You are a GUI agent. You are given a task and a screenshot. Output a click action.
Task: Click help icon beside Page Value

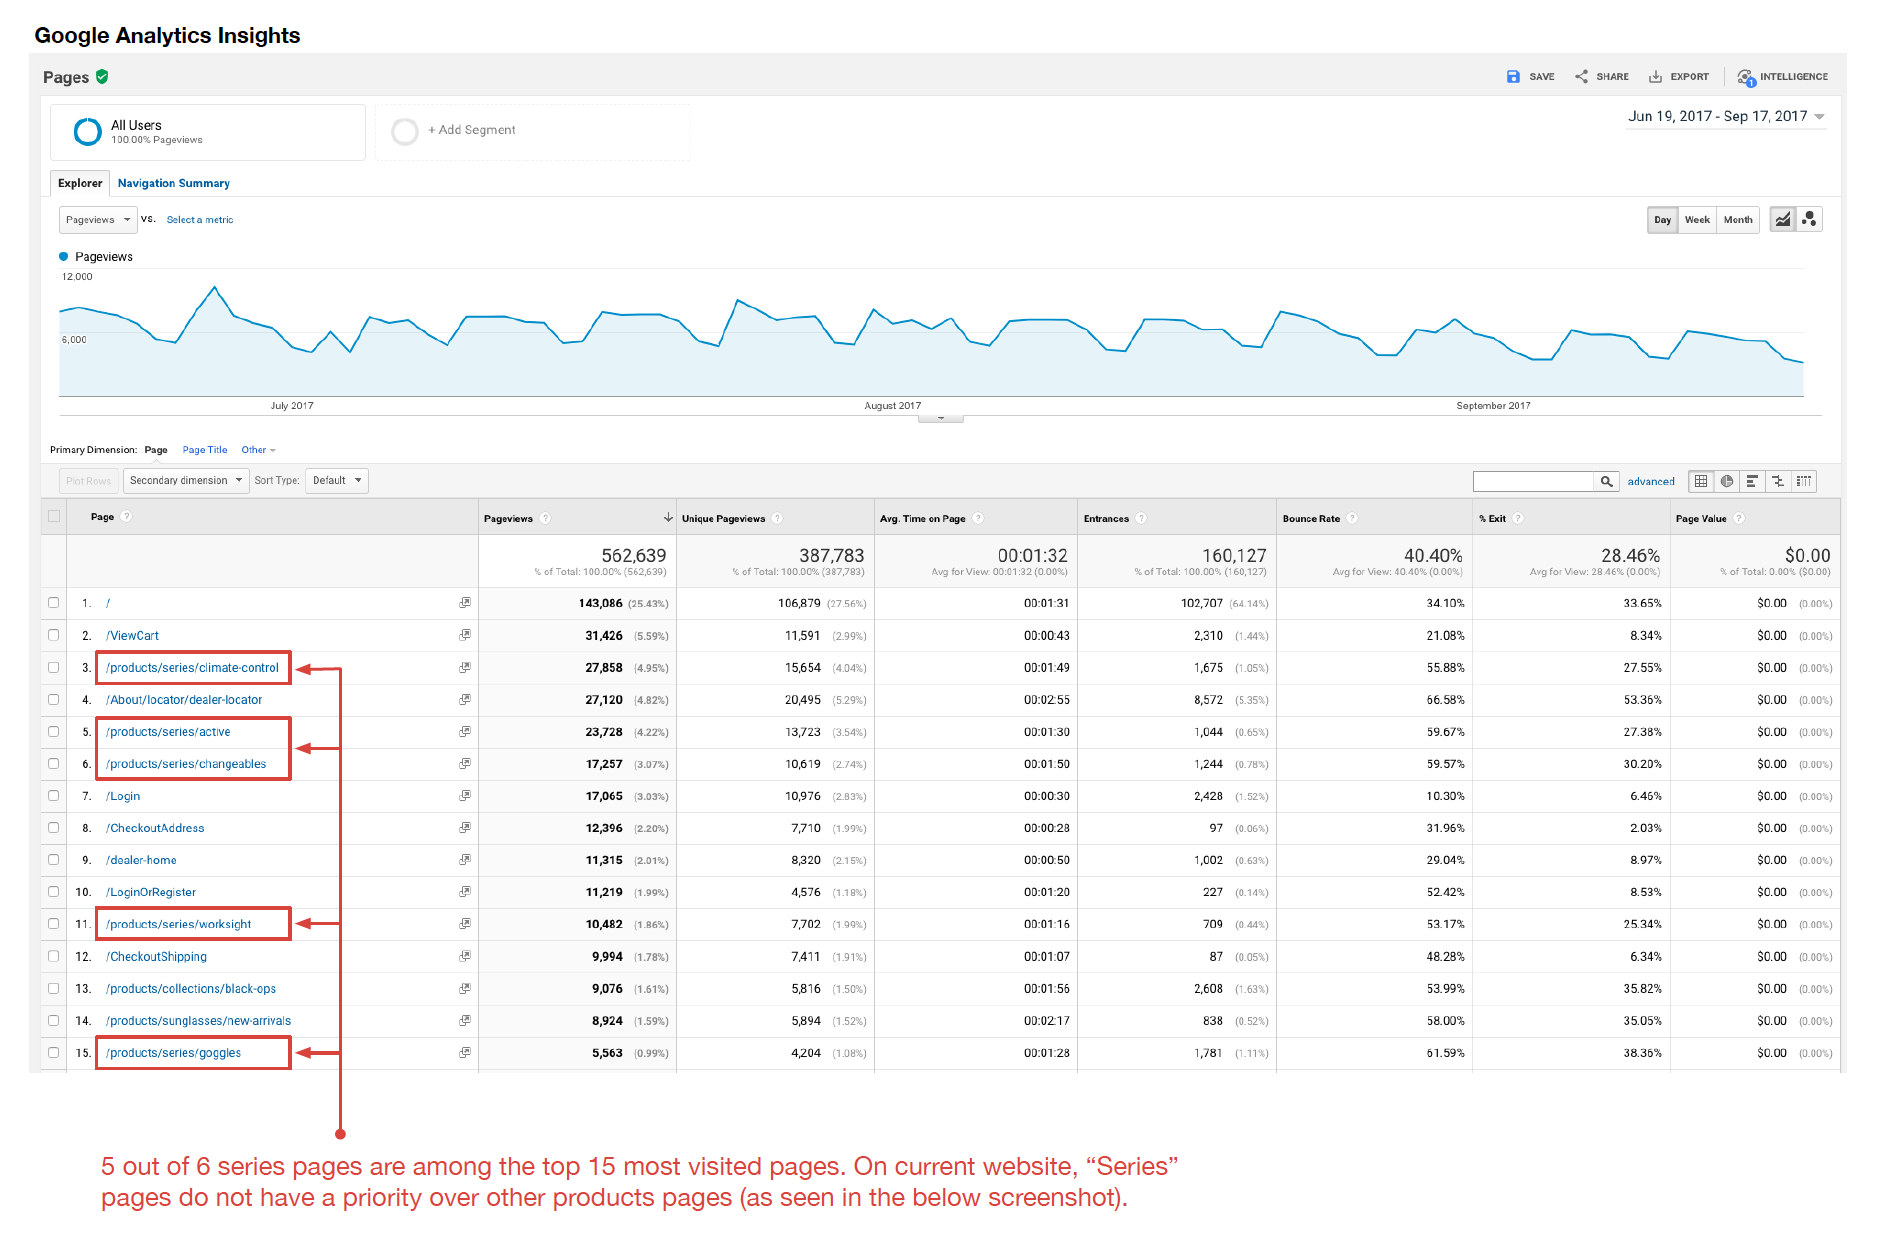[x=1739, y=518]
